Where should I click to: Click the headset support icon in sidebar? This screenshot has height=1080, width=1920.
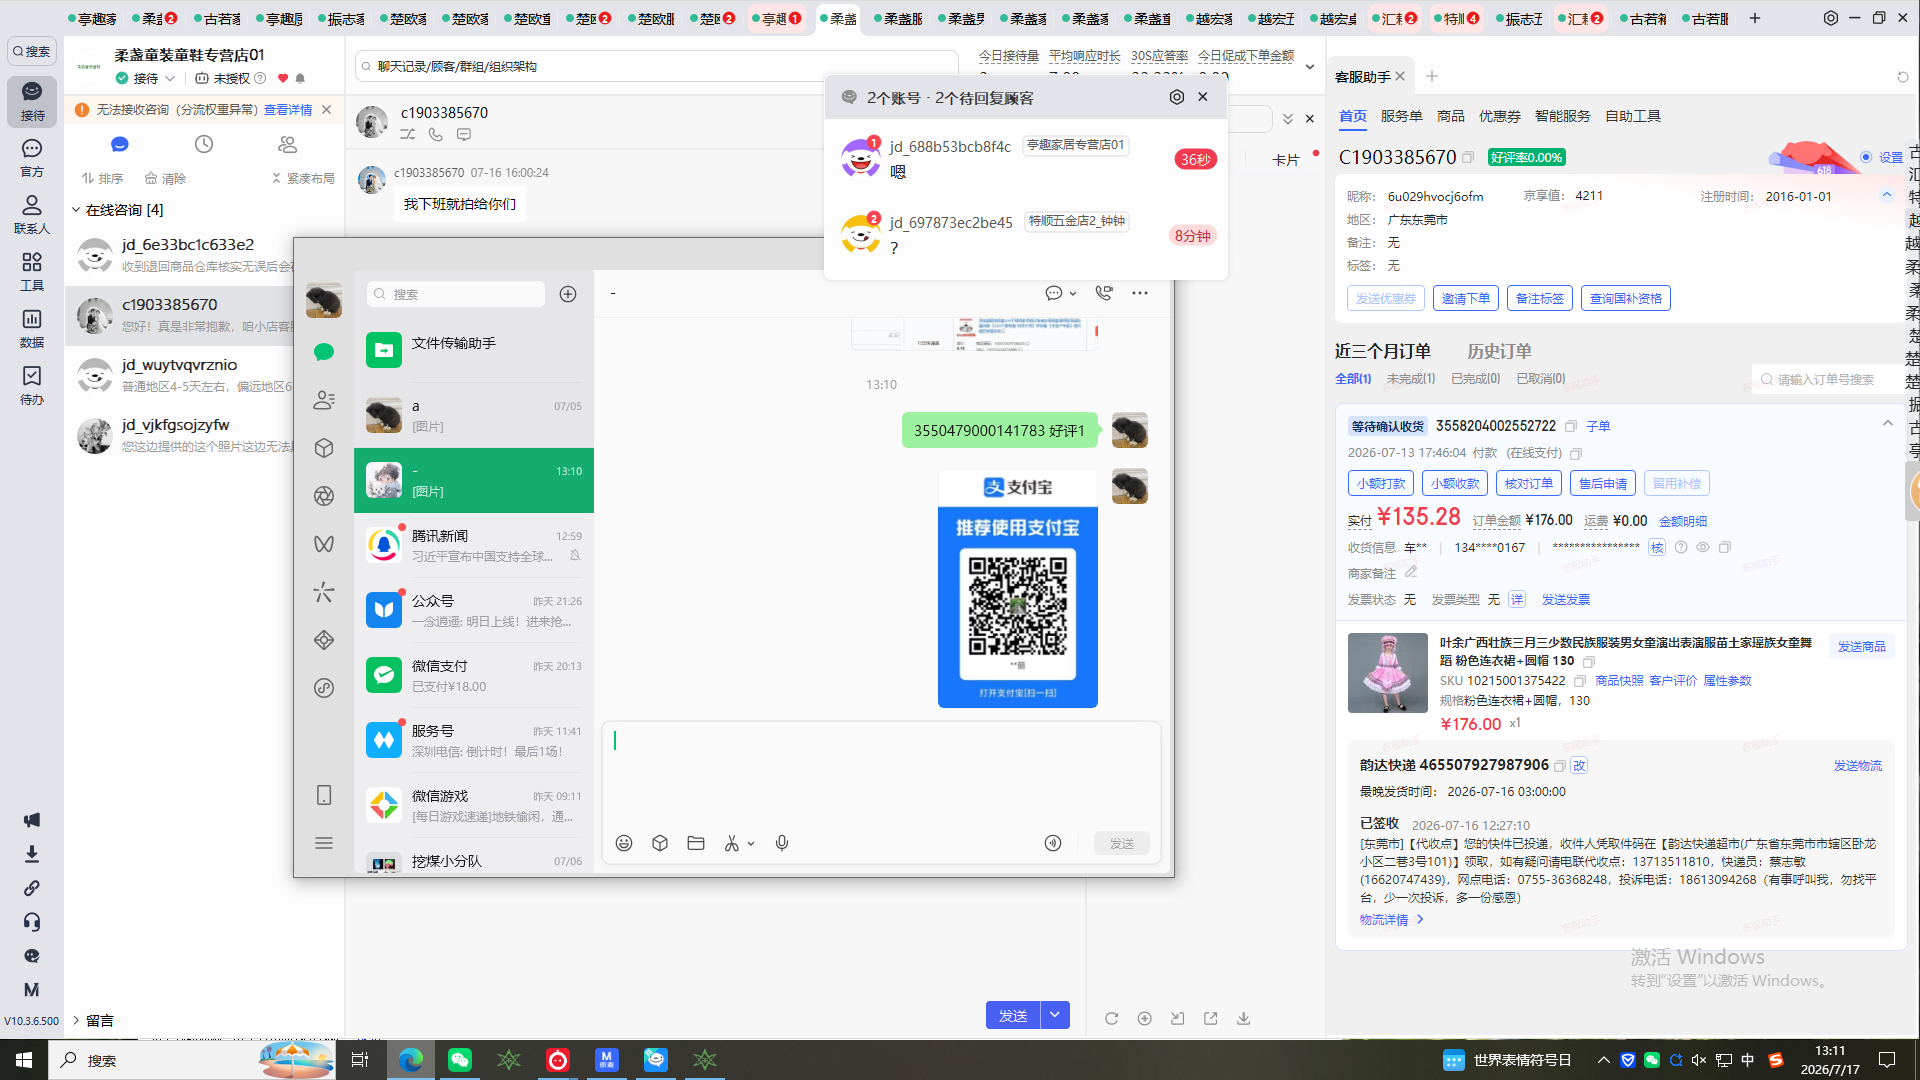click(x=32, y=922)
